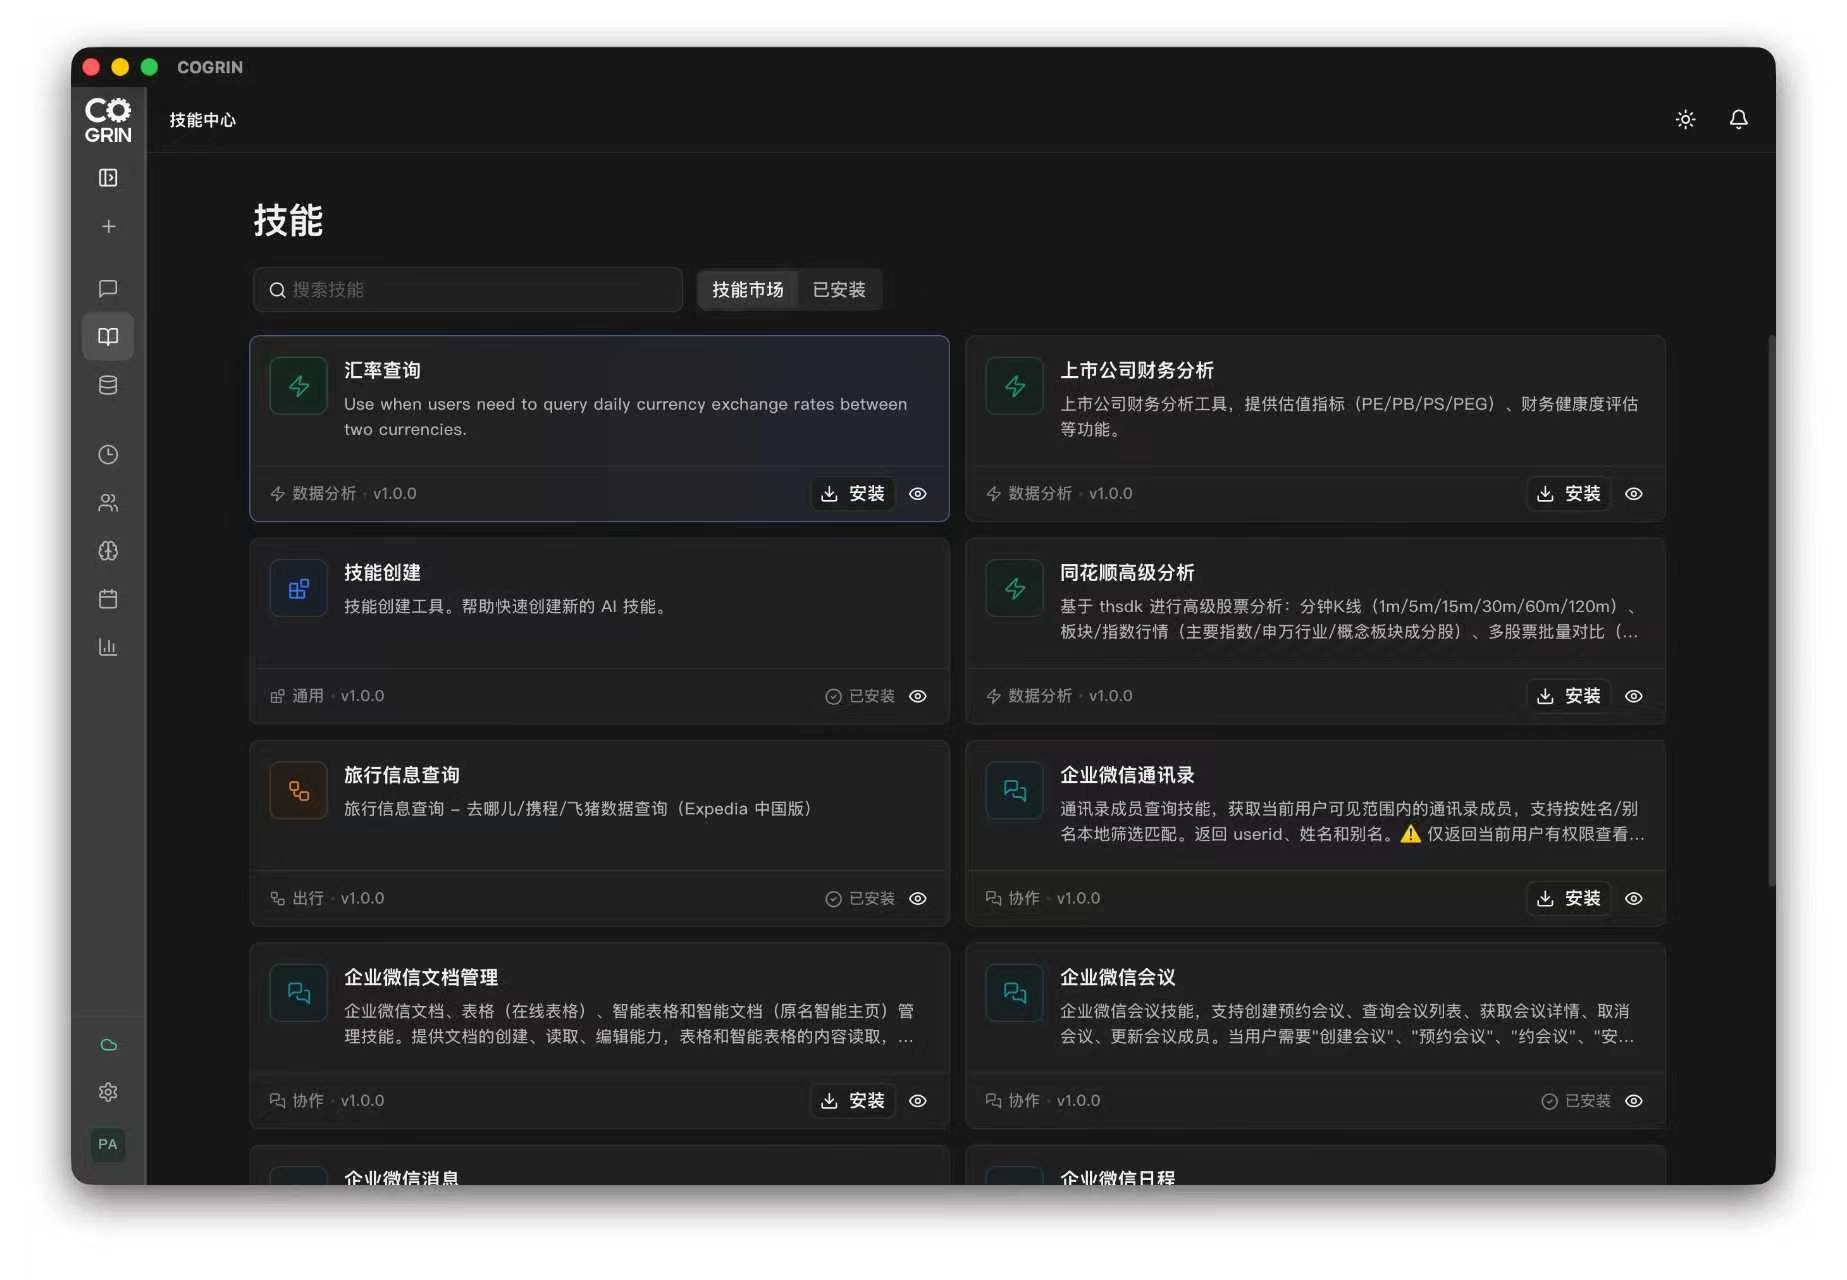Viewport: 1847px width, 1280px height.
Task: Click the 企业微信会议 card icon
Action: [x=1014, y=992]
